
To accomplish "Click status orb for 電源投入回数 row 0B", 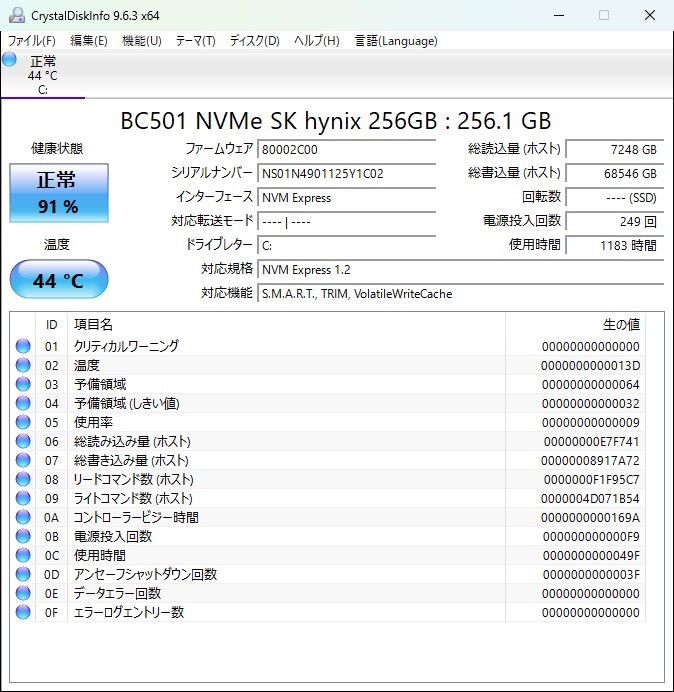I will [x=23, y=536].
